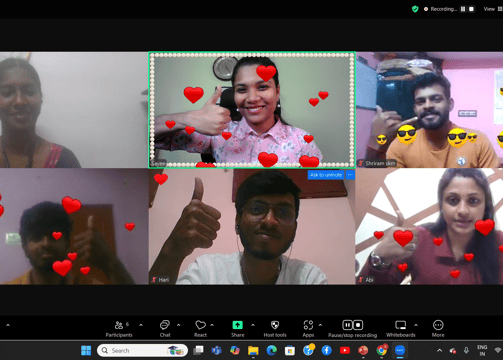Open Facebook from the taskbar
The image size is (503, 360).
(x=326, y=350)
